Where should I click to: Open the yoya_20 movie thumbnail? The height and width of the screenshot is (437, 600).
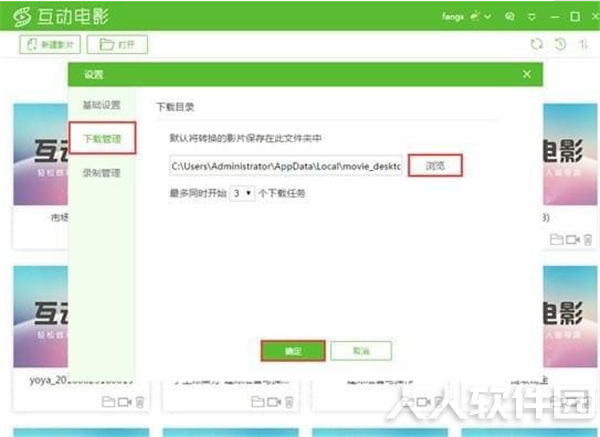(x=41, y=316)
